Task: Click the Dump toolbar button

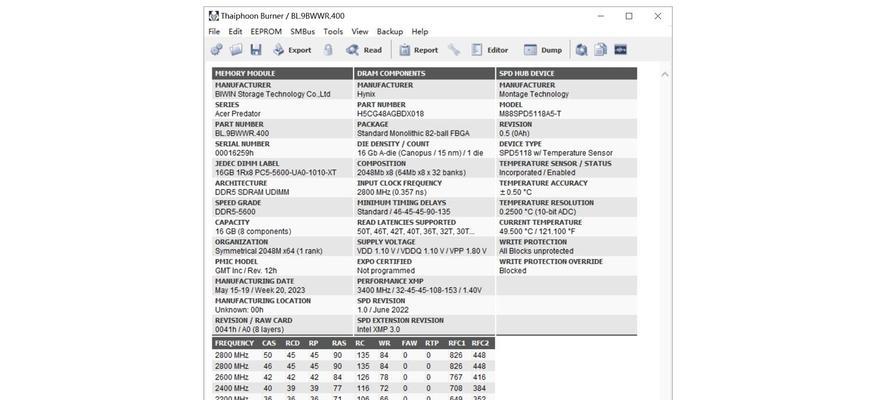Action: 543,50
